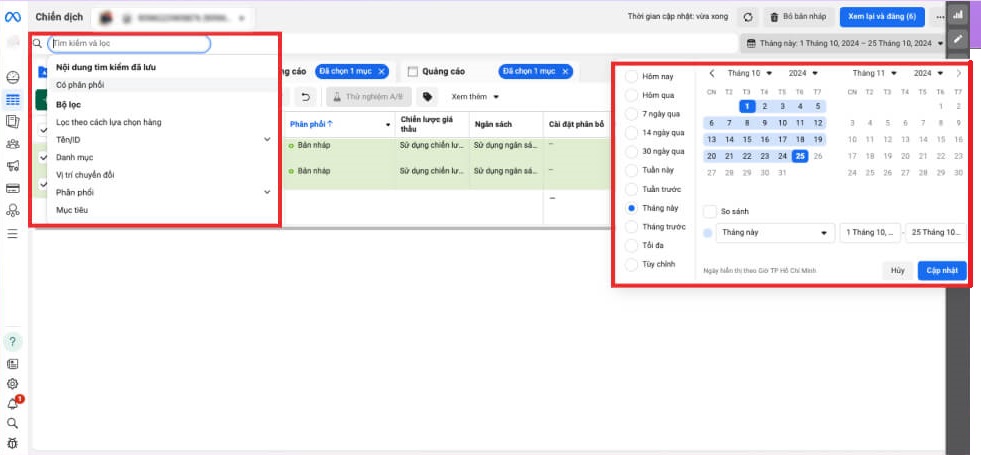Click the "Tìm kiếm và lọc" search field

(x=129, y=44)
